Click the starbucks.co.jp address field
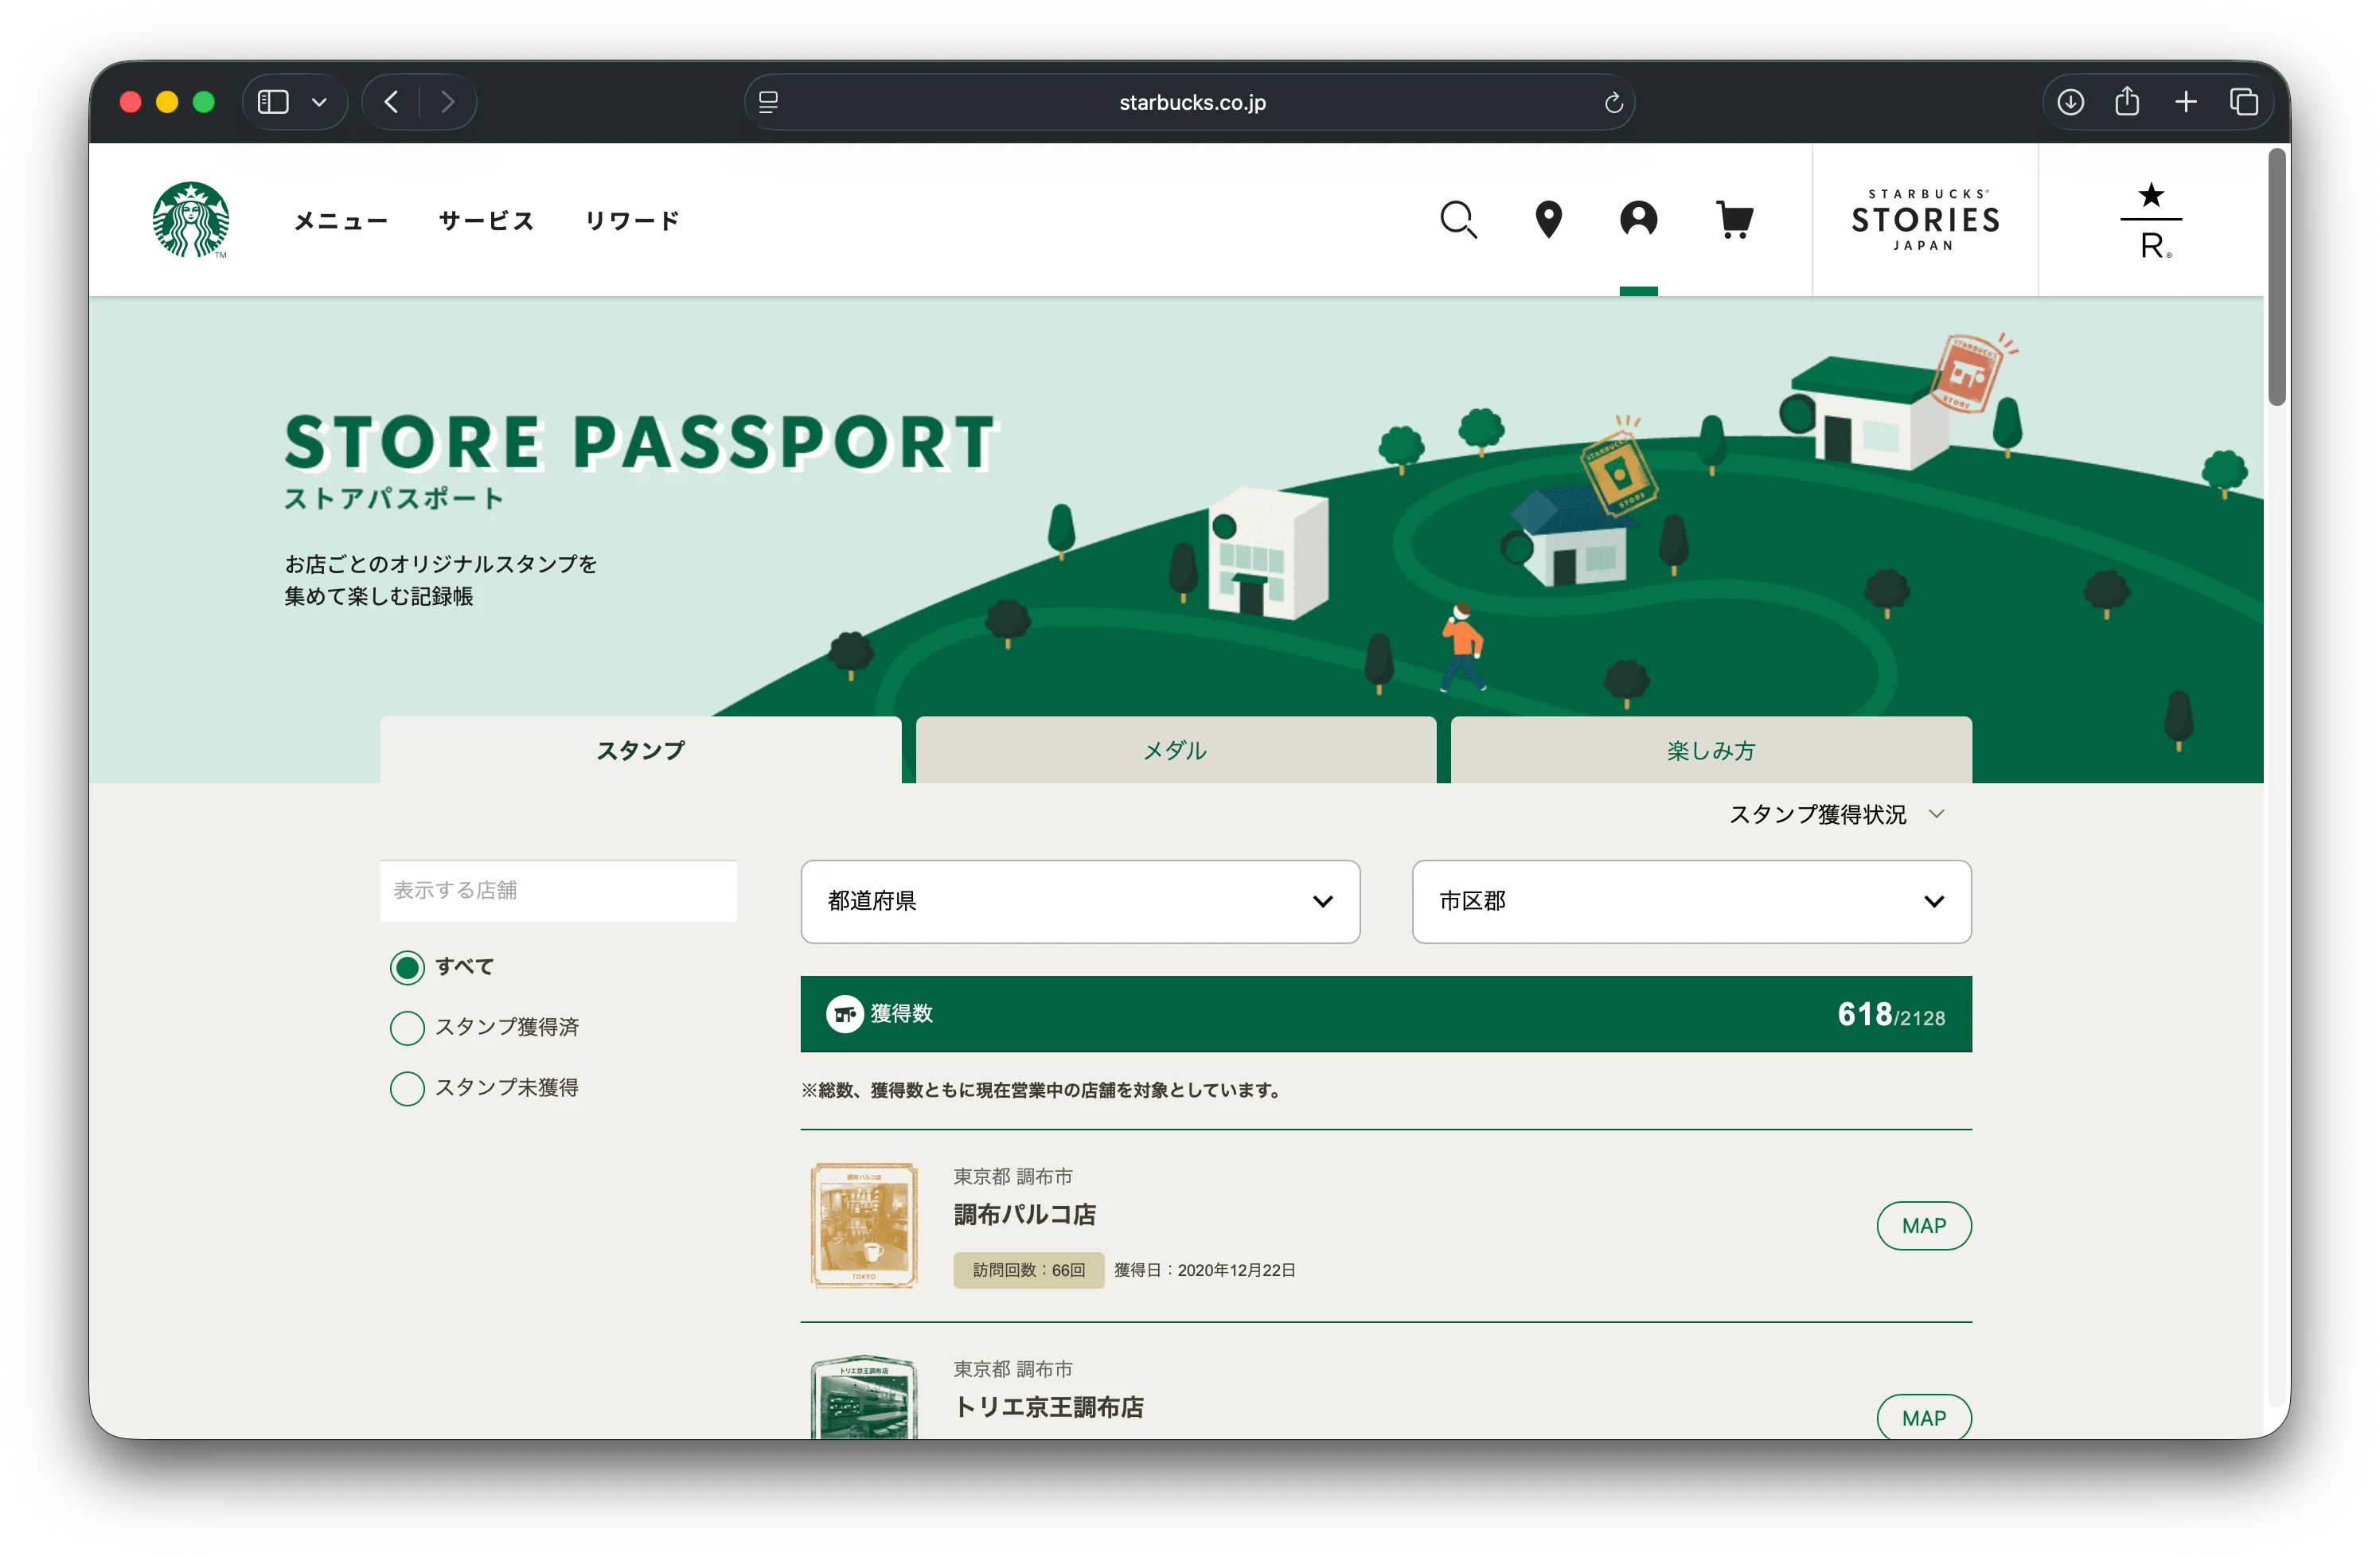Screen dimensions: 2380x1557 pyautogui.click(x=1191, y=102)
